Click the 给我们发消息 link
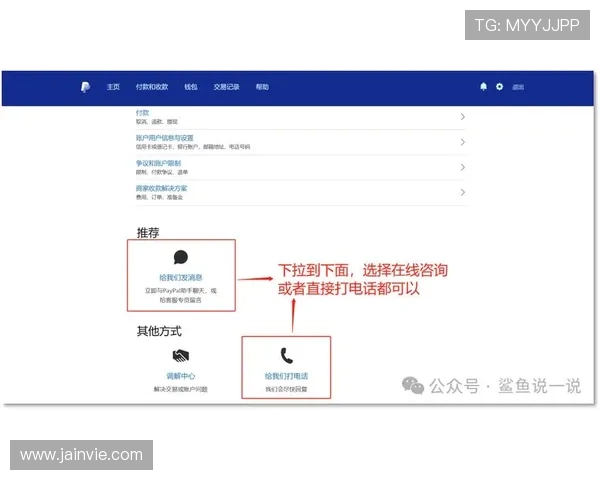The width and height of the screenshot is (600, 480). pos(181,278)
